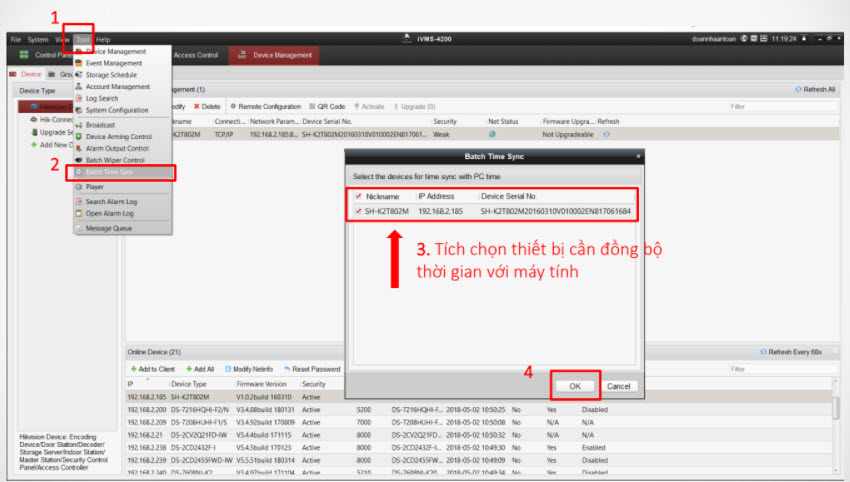The image size is (850, 482).
Task: Click the Event Management icon in menu
Action: pos(79,63)
